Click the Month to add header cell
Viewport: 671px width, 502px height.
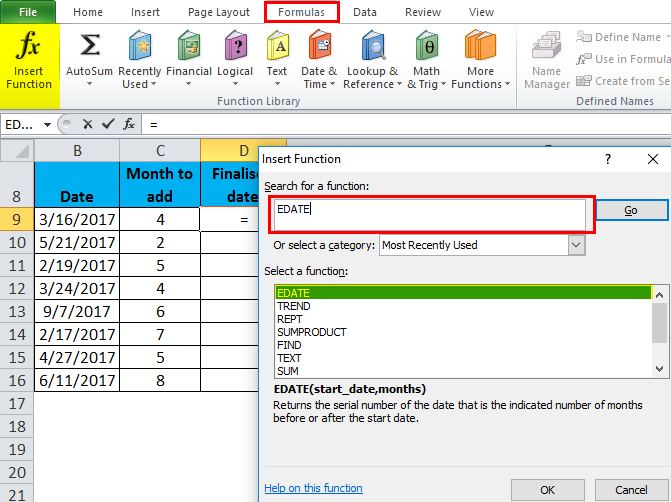(x=160, y=184)
